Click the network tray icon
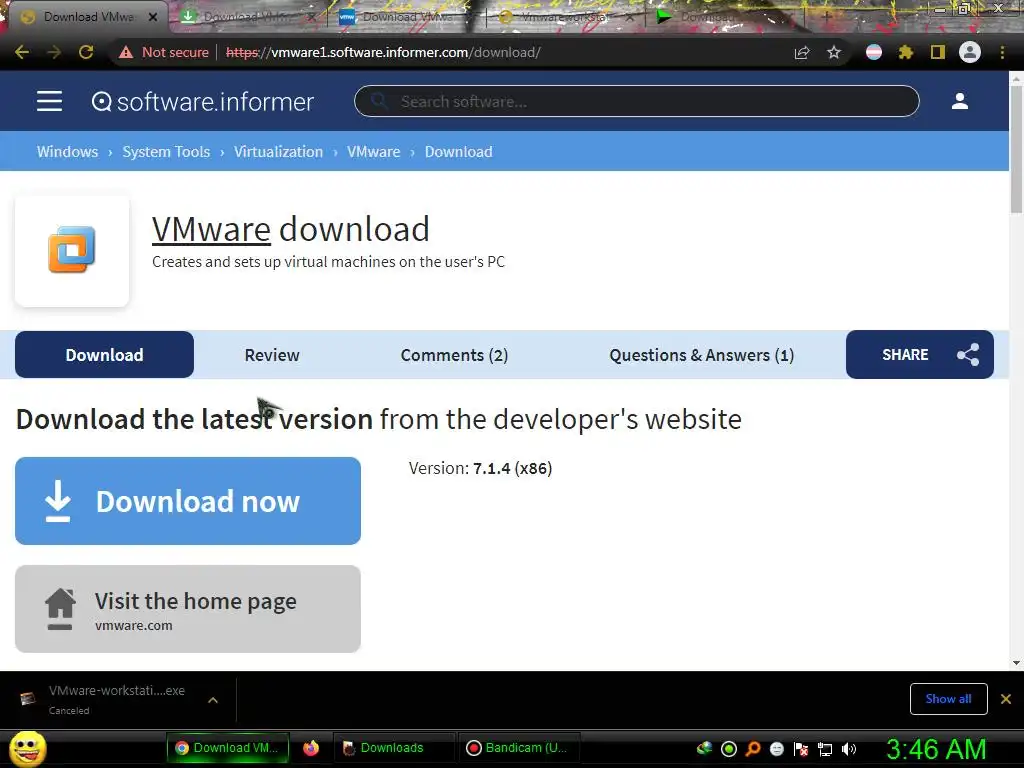 825,749
